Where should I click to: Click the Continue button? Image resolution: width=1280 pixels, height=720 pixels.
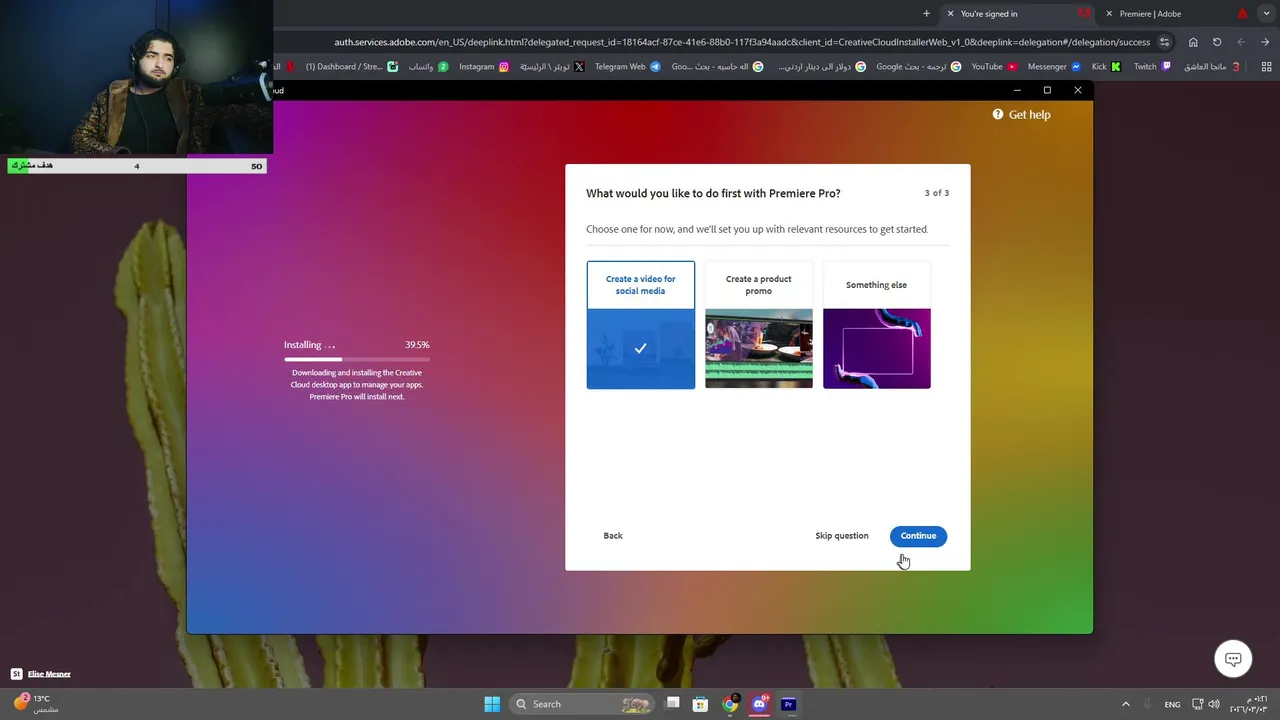[x=918, y=536]
